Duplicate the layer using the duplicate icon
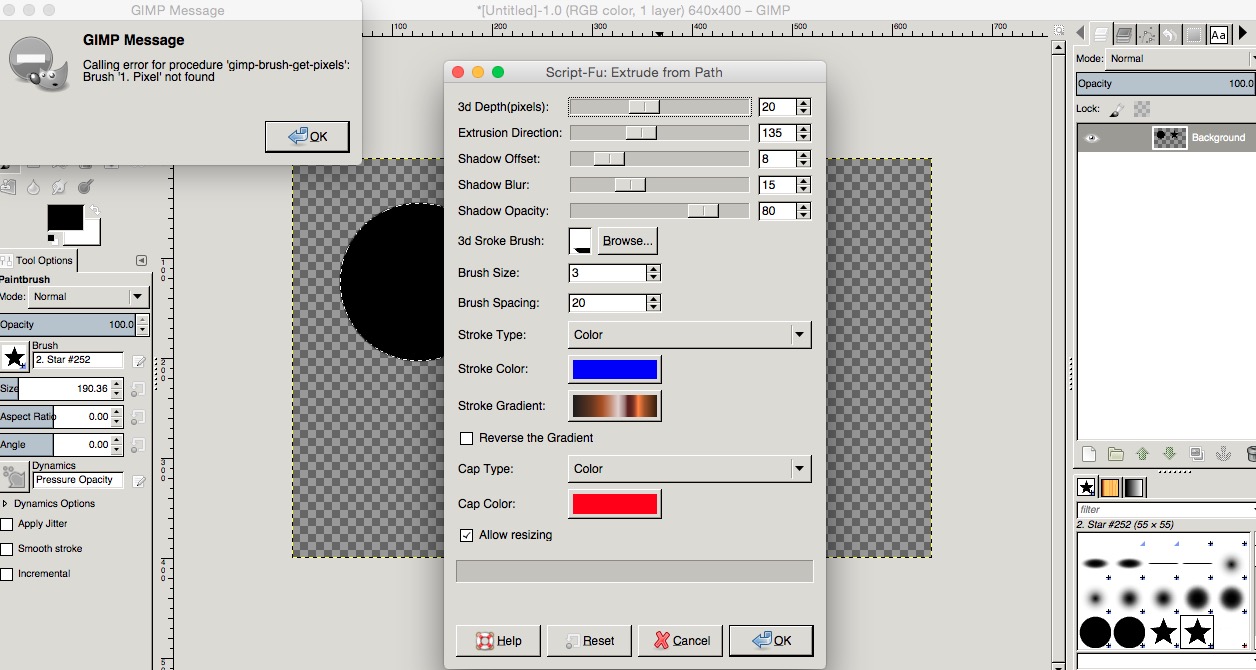This screenshot has width=1256, height=670. [x=1195, y=453]
